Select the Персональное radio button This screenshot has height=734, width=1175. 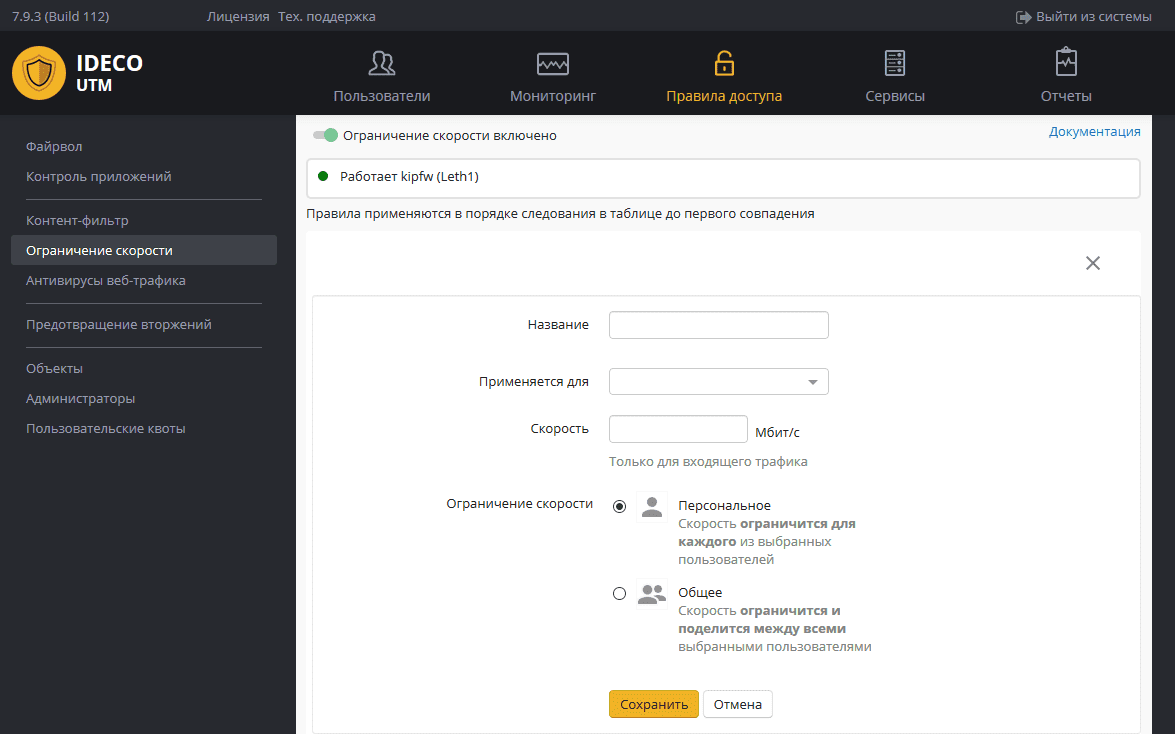620,506
